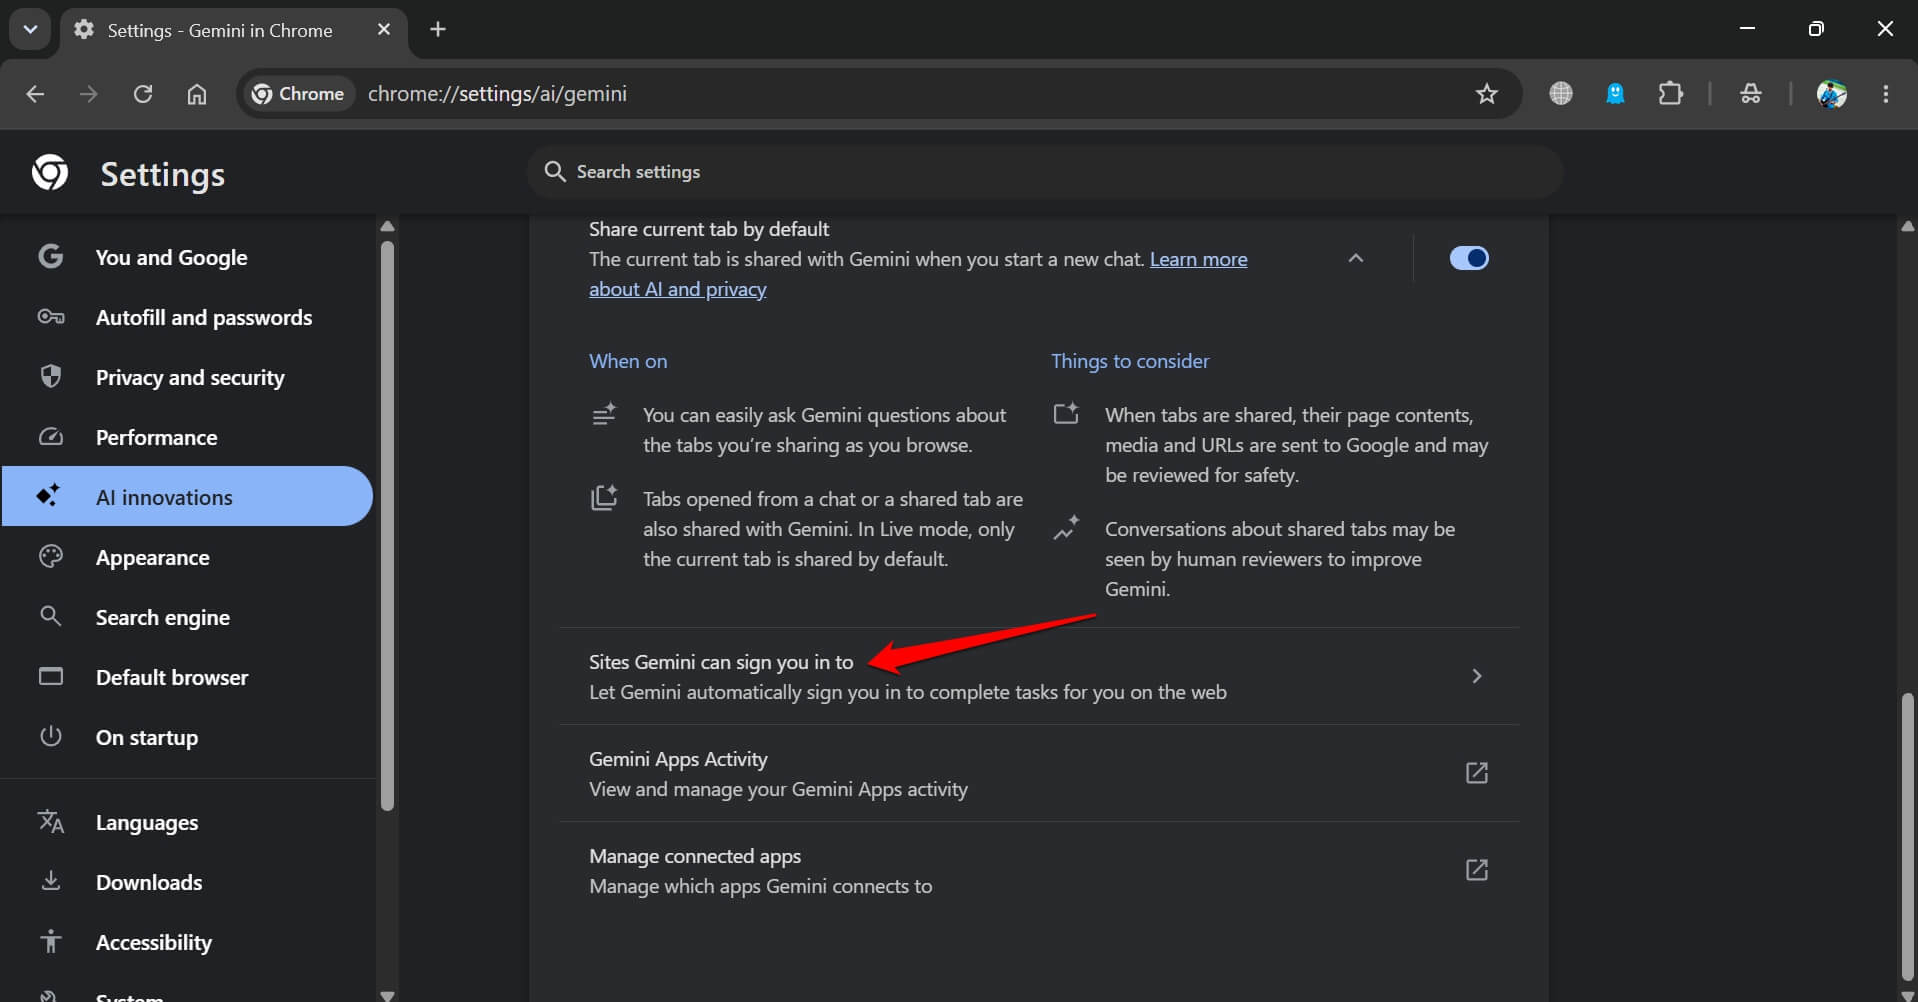
Task: Open the blue ghost extension
Action: (1615, 94)
